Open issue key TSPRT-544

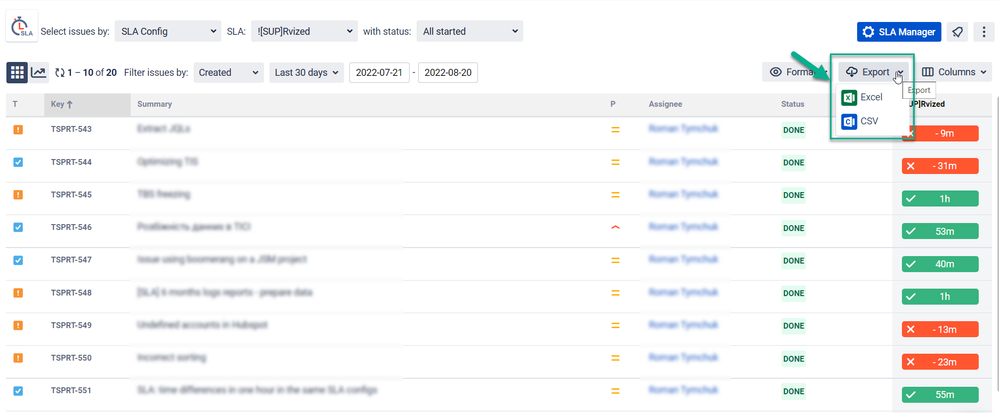(71, 162)
